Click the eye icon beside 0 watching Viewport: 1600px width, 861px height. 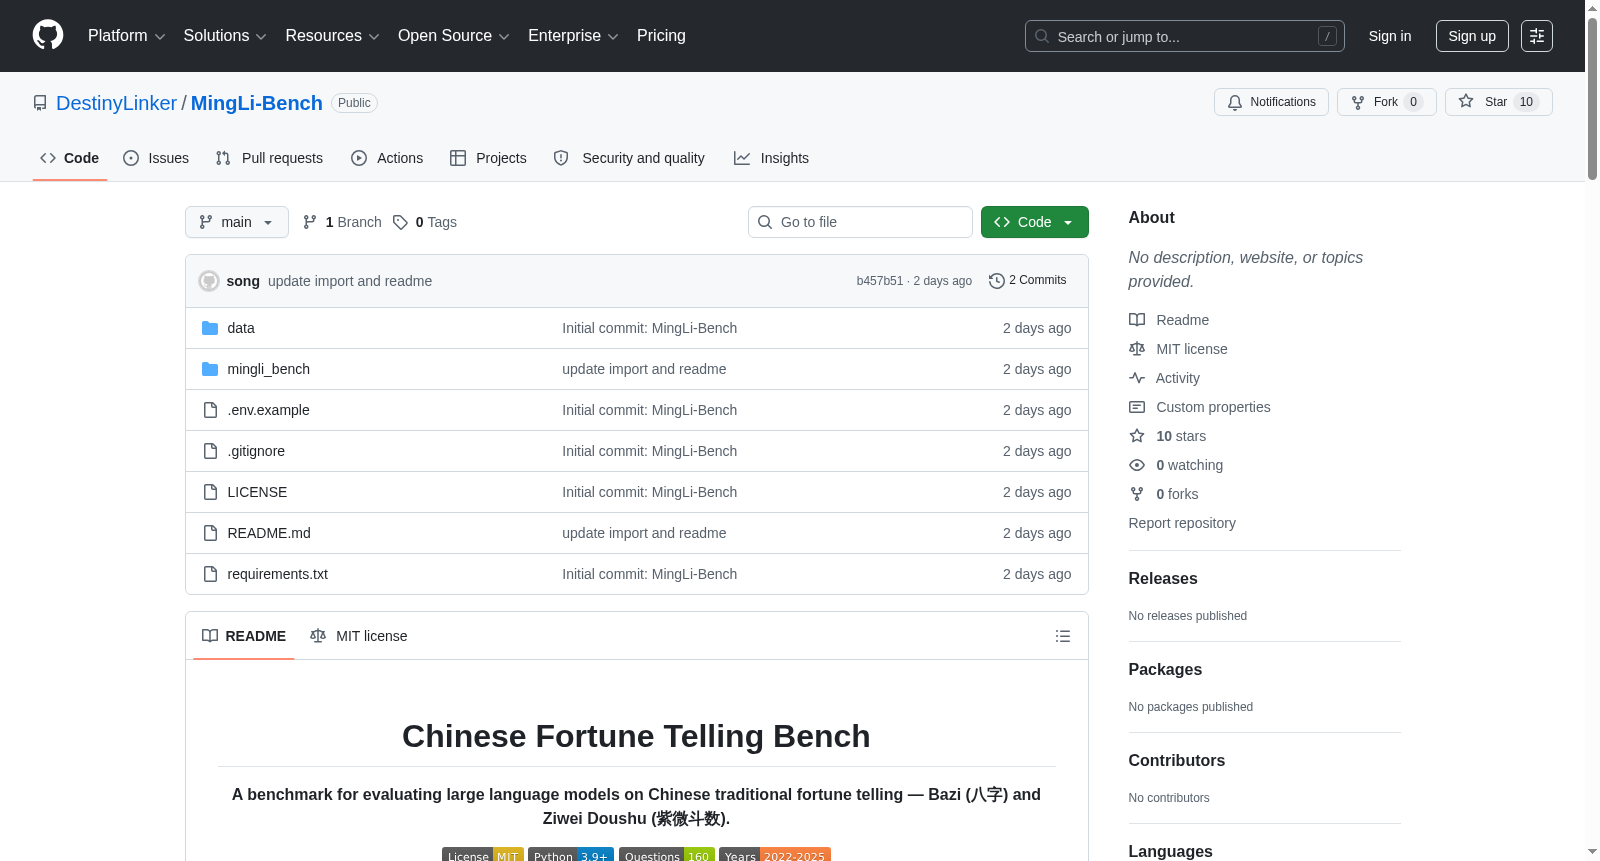[x=1137, y=465]
